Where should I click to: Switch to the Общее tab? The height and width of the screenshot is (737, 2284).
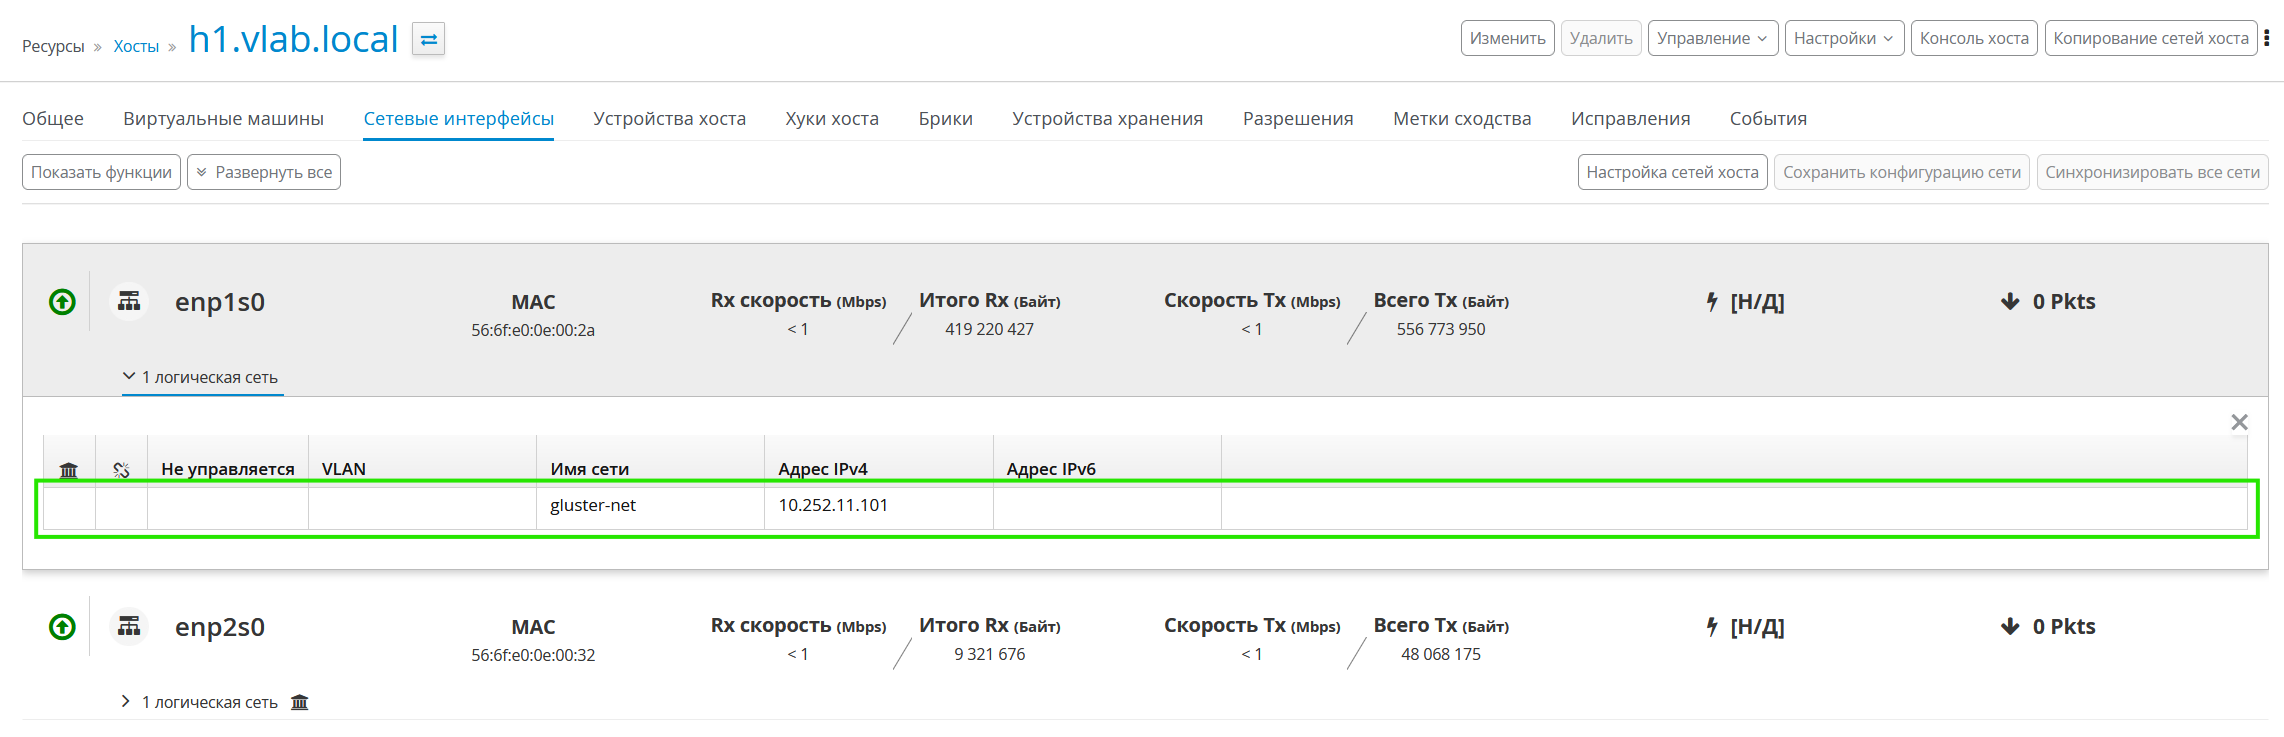[53, 118]
